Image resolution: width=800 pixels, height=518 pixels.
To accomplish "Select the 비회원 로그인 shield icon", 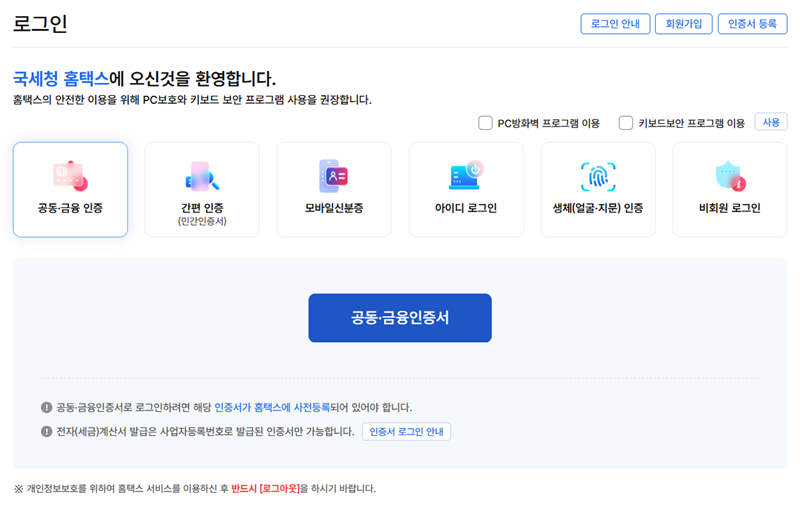I will [731, 176].
